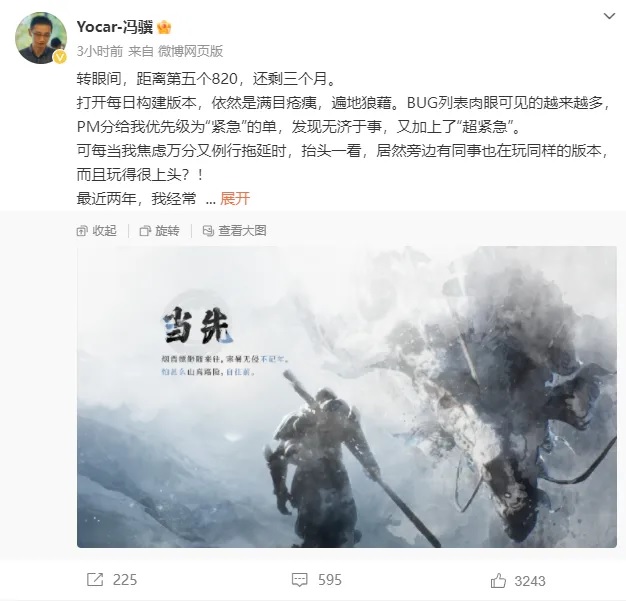Image resolution: width=626 pixels, height=601 pixels.
Task: Rotate the image with 旋转
Action: click(167, 231)
